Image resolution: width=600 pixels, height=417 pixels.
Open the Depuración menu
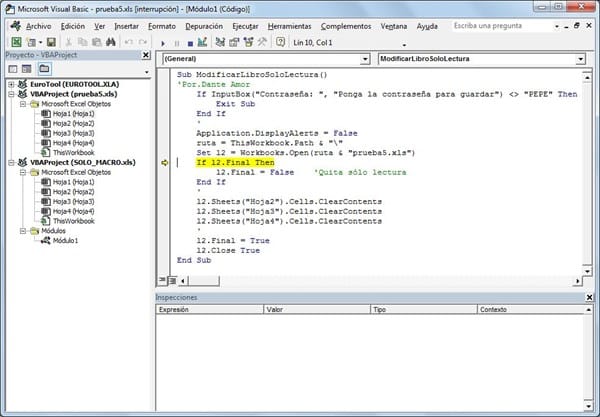(203, 25)
